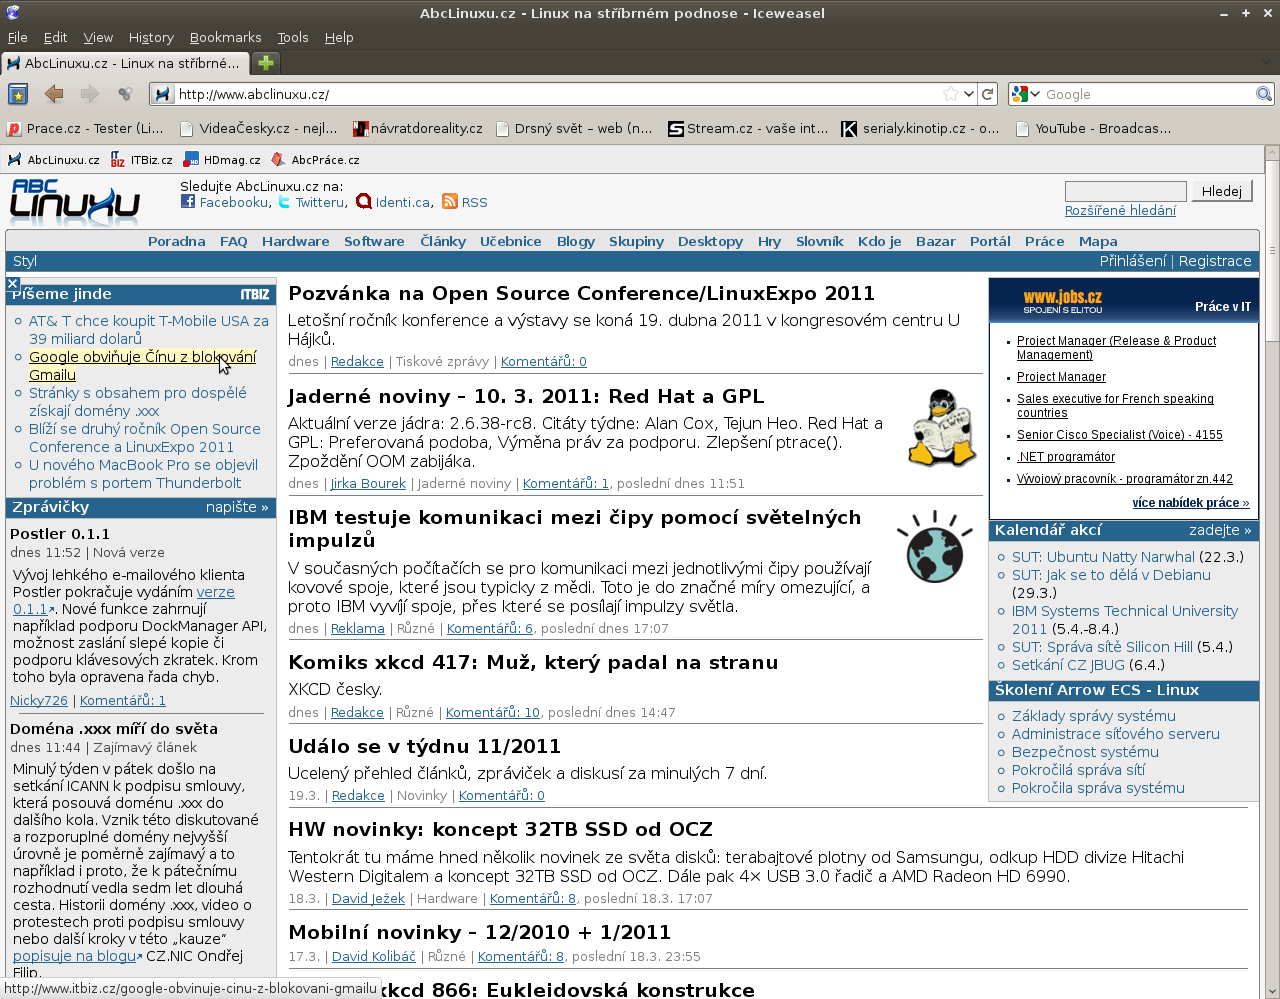Click the Hledej search button
1280x999 pixels.
1222,191
